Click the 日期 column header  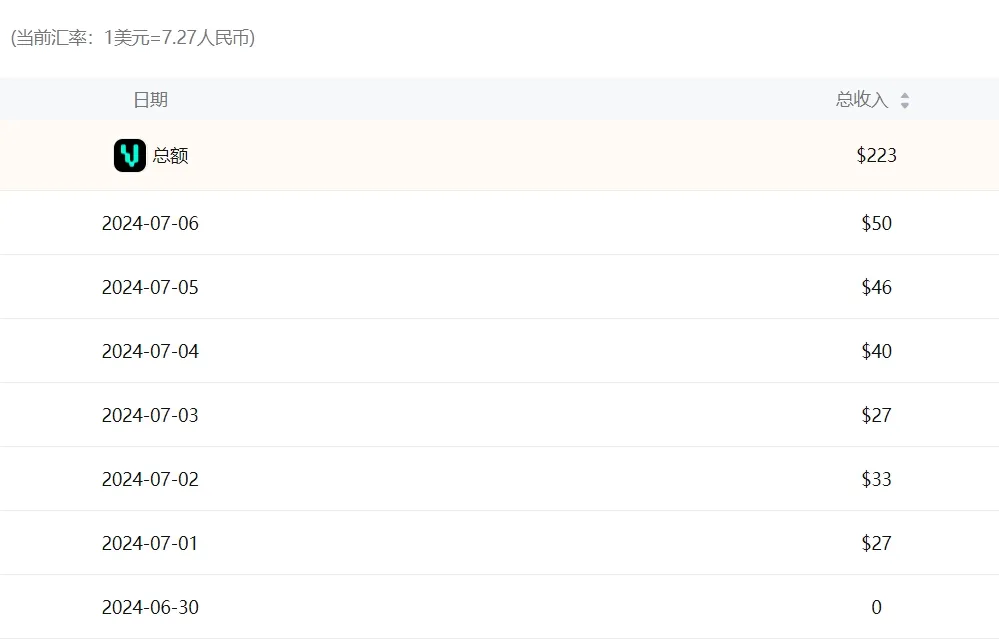150,100
